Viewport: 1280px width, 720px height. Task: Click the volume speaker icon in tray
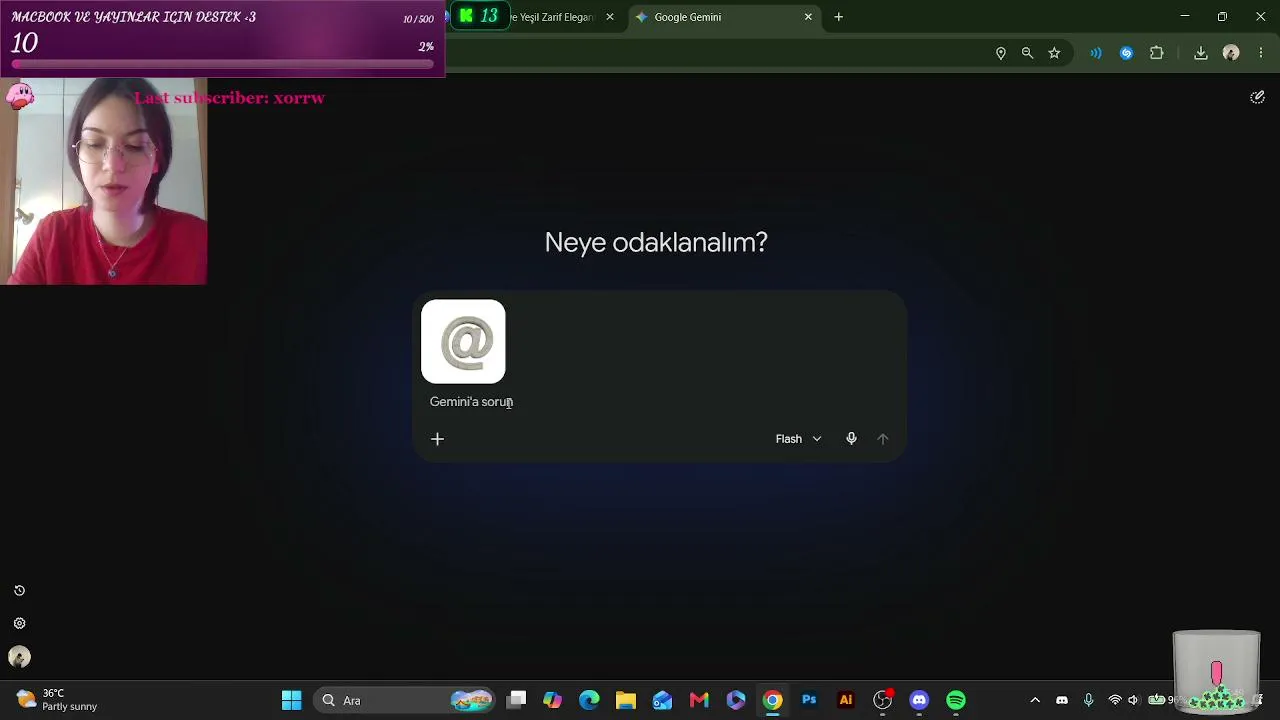1134,700
